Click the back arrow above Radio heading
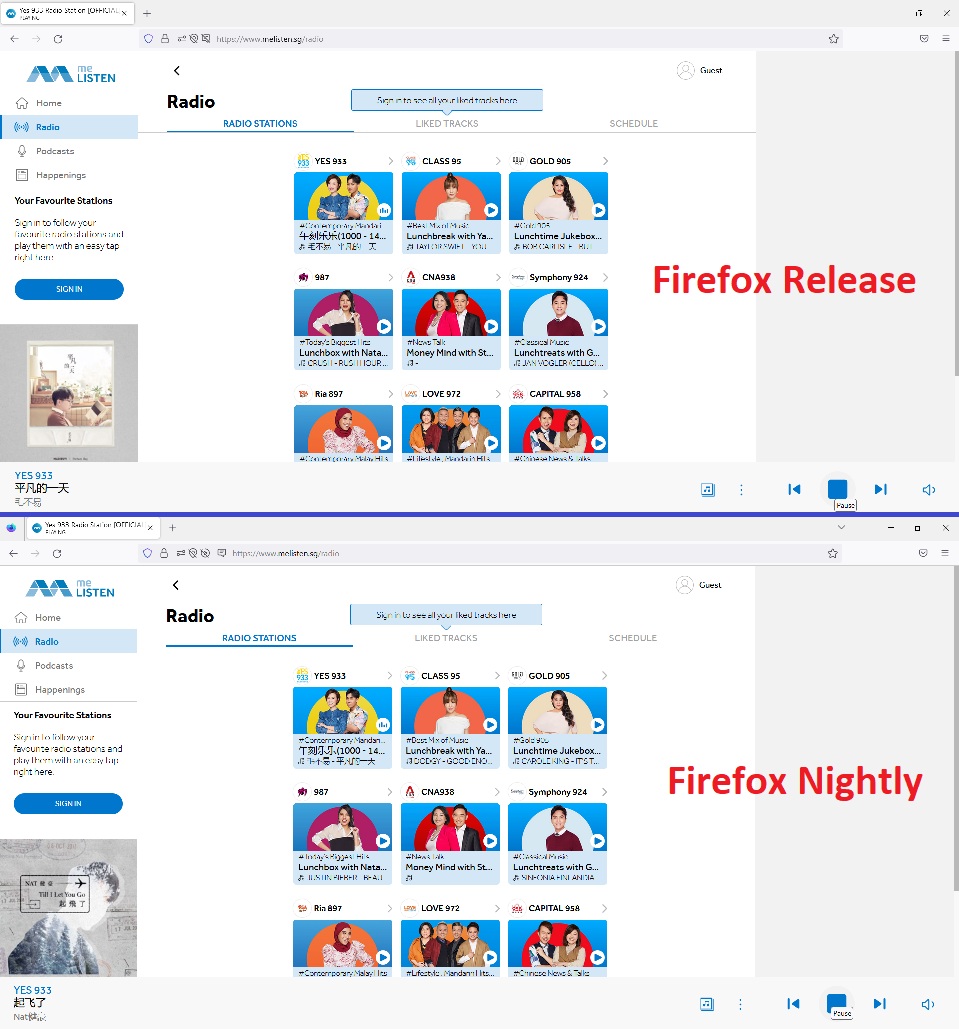The image size is (959, 1029). click(177, 71)
